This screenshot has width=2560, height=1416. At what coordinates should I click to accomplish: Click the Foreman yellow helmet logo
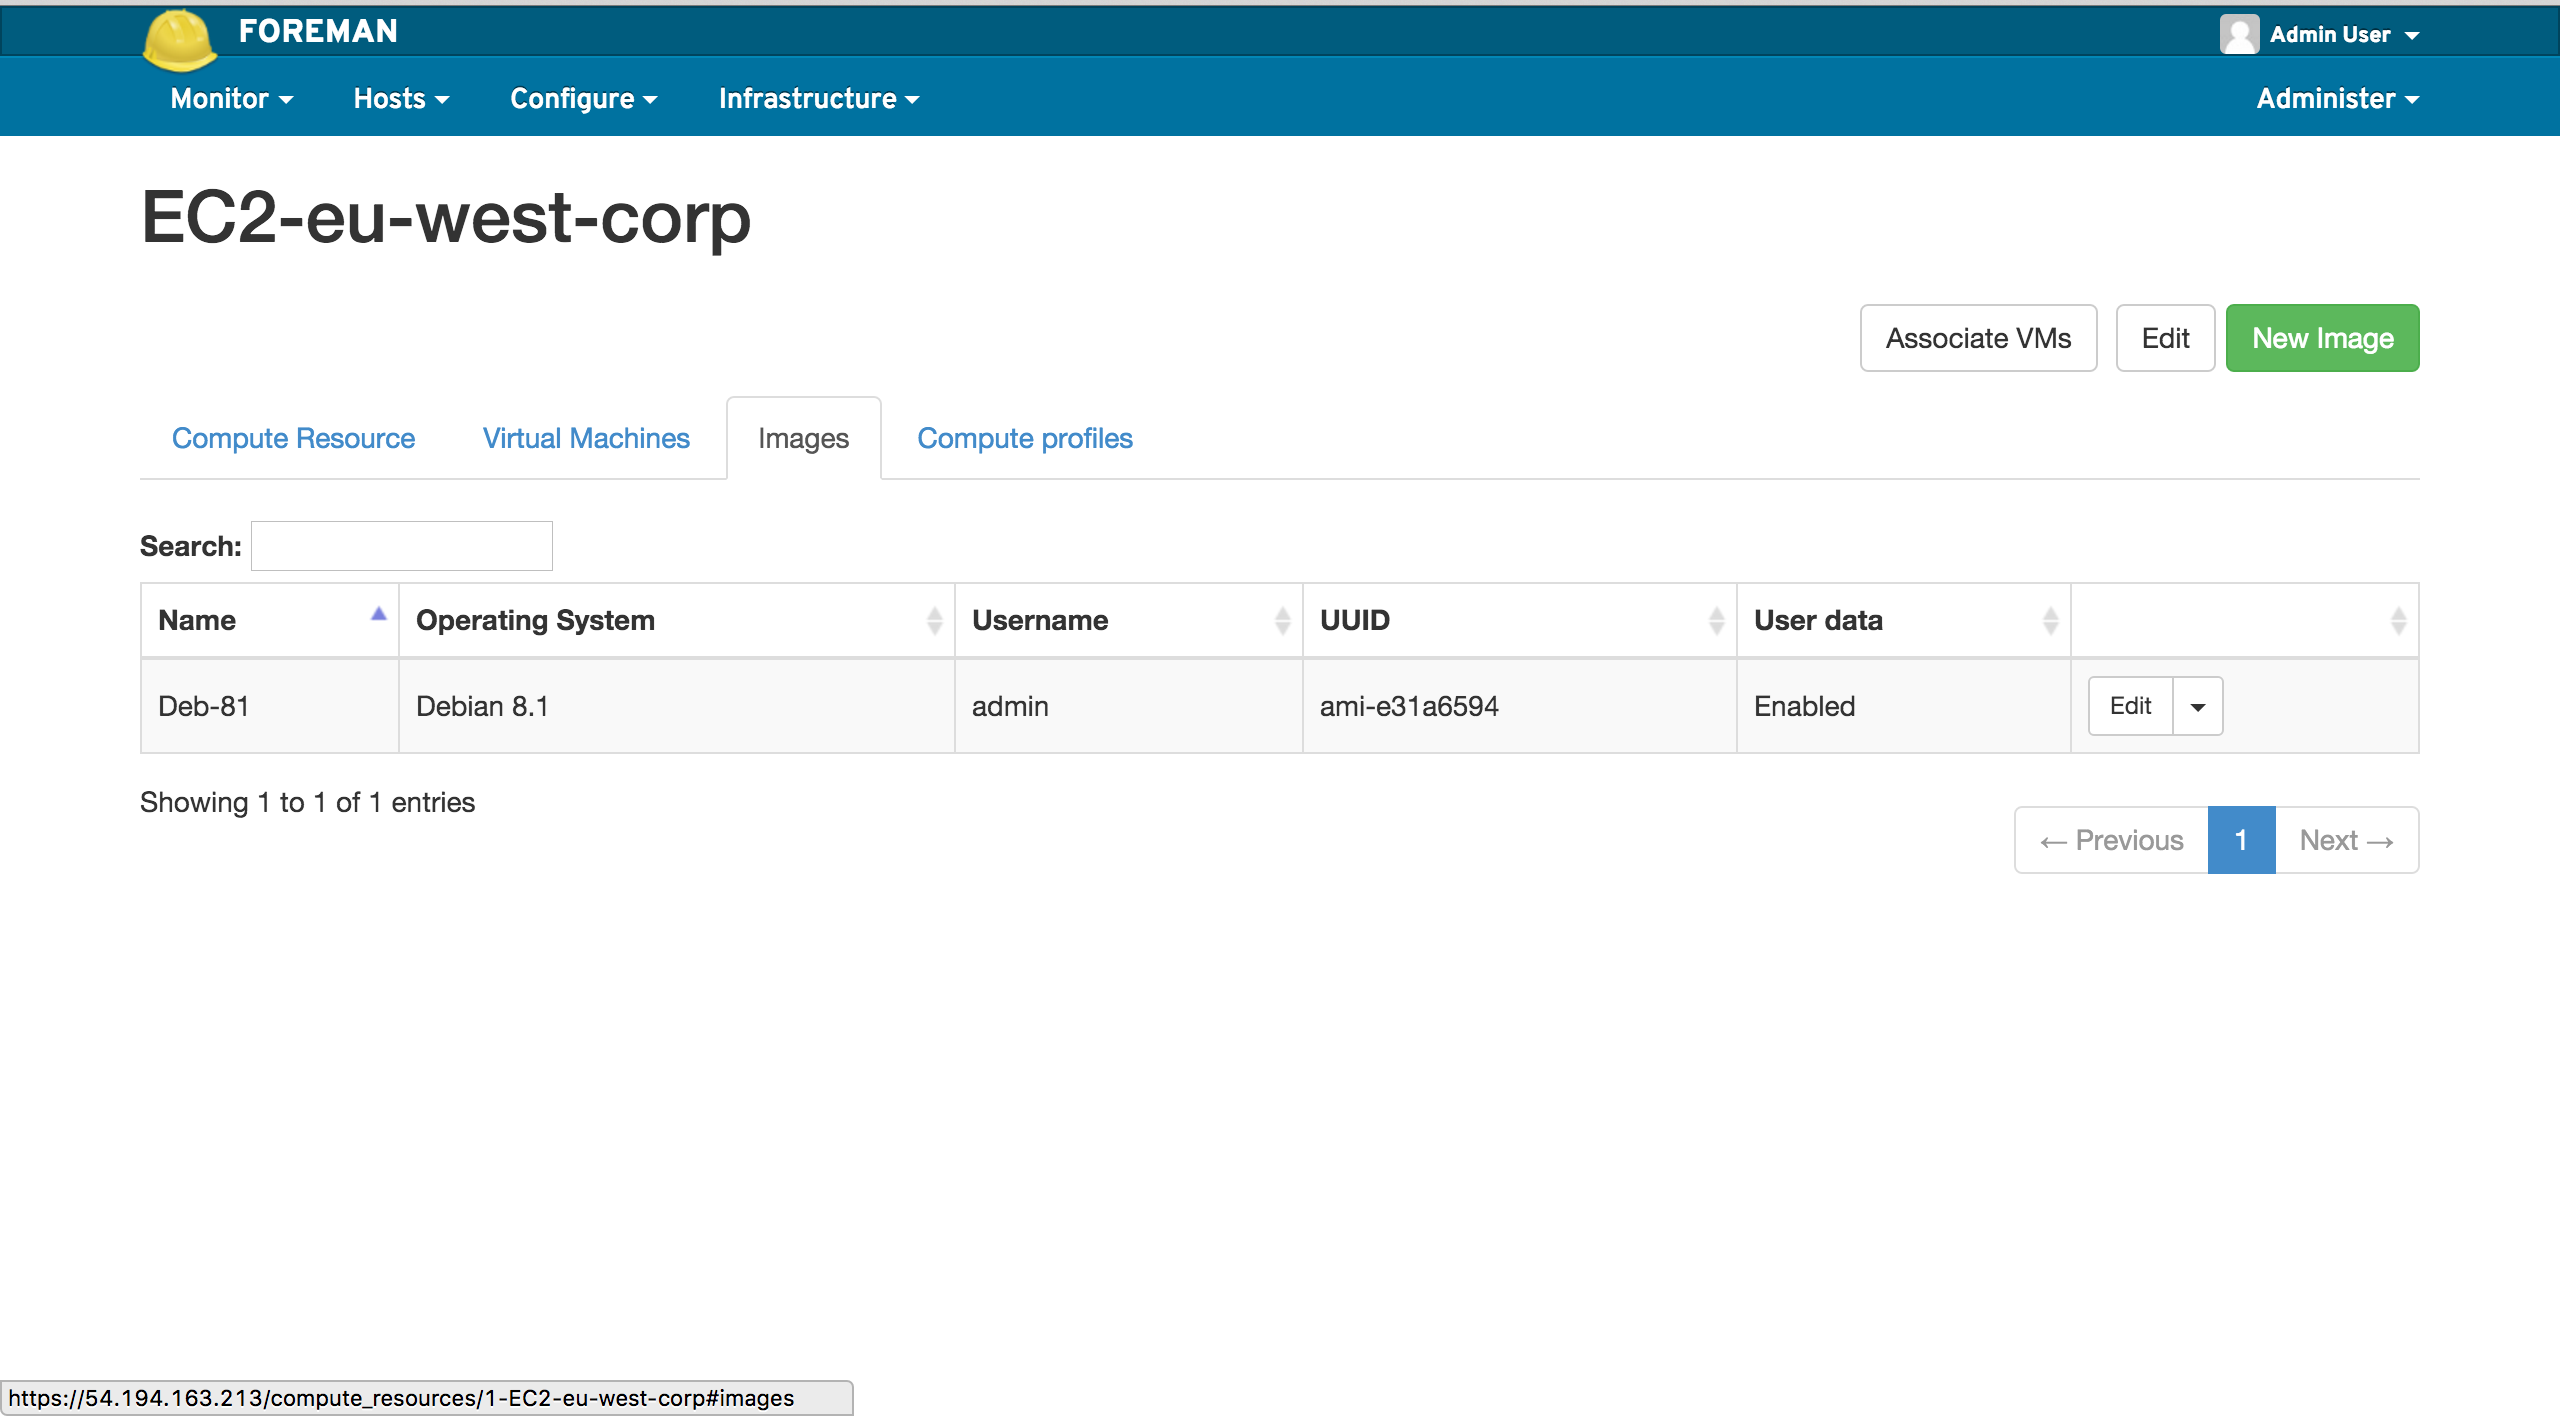coord(180,40)
